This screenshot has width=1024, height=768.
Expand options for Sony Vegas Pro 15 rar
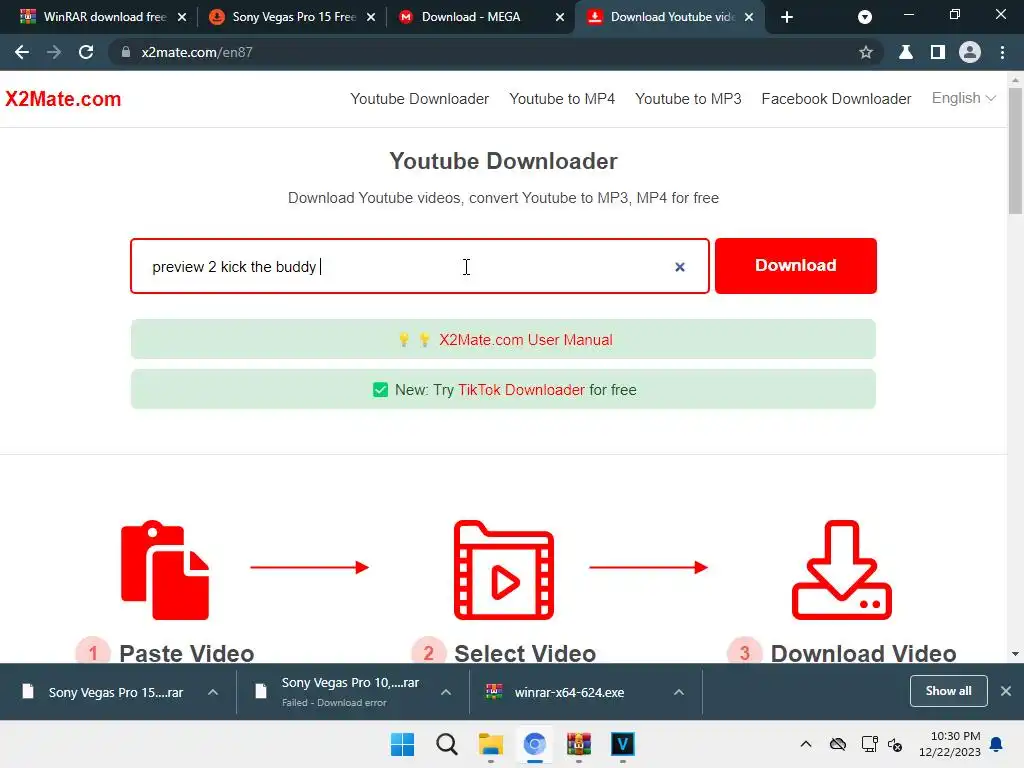(213, 692)
